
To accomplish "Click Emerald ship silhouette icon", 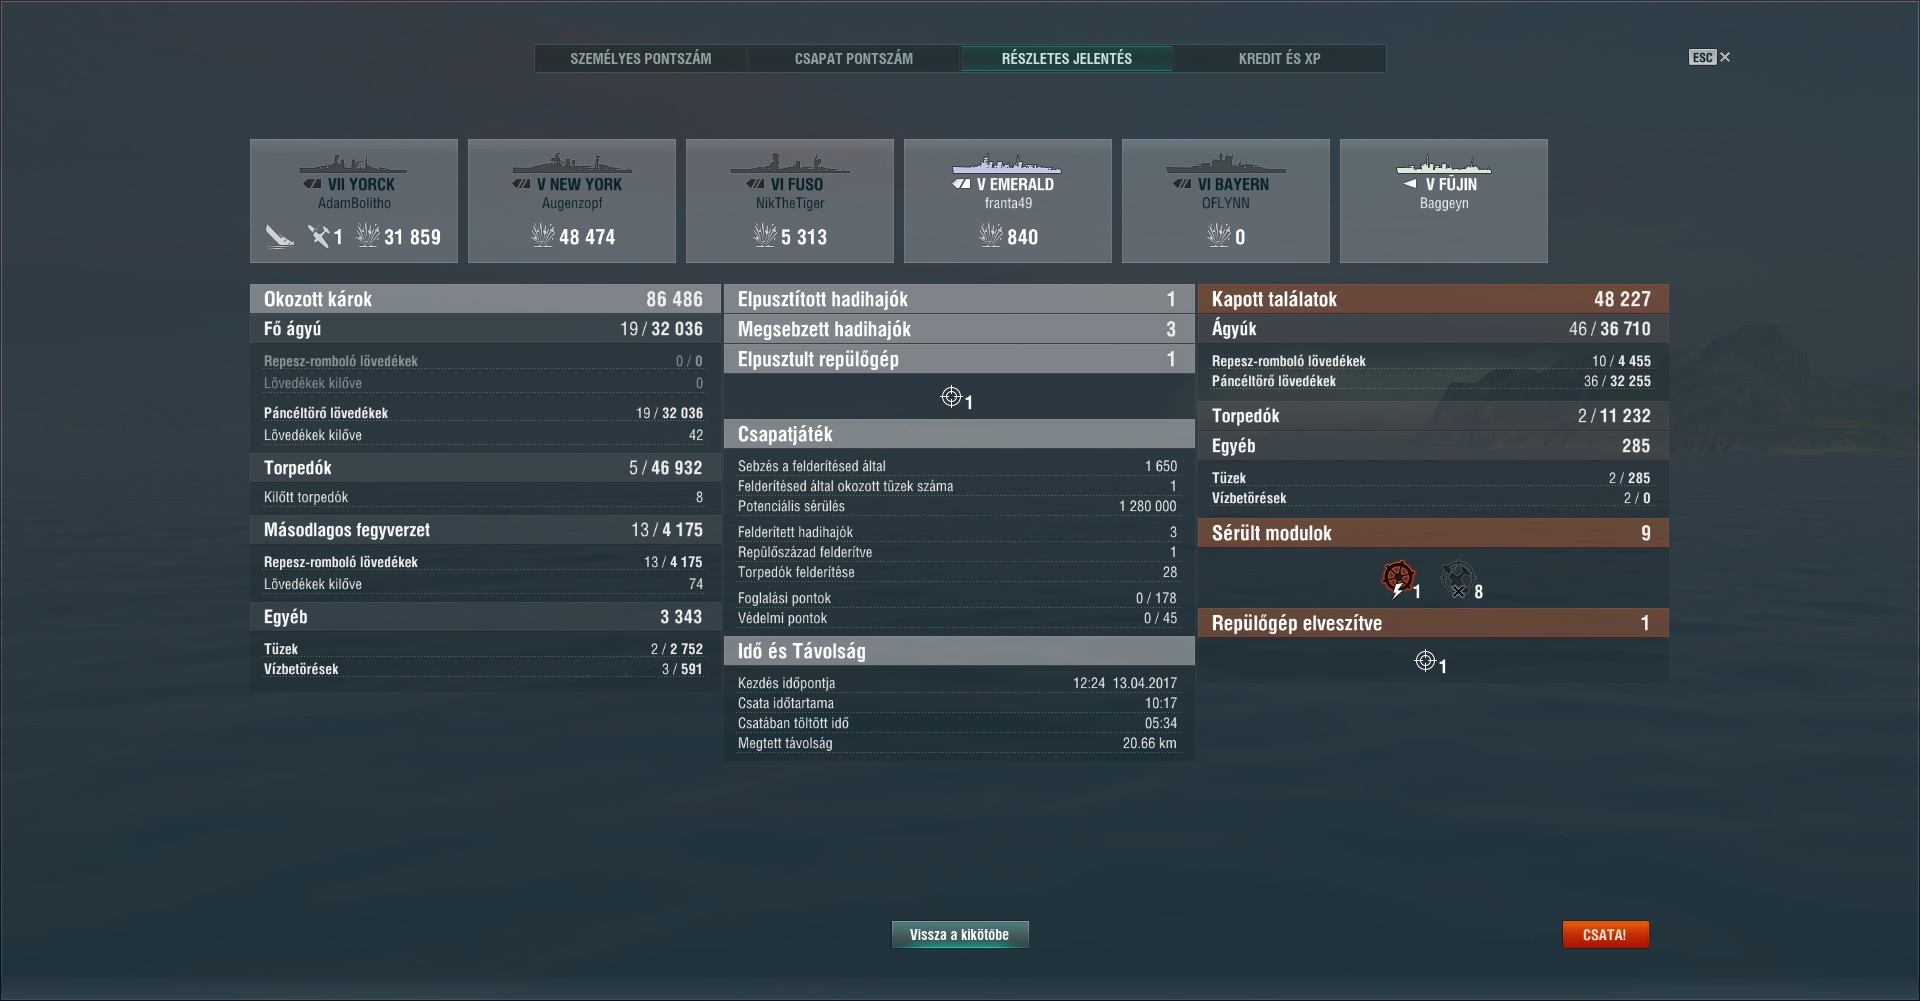I will [x=1007, y=164].
